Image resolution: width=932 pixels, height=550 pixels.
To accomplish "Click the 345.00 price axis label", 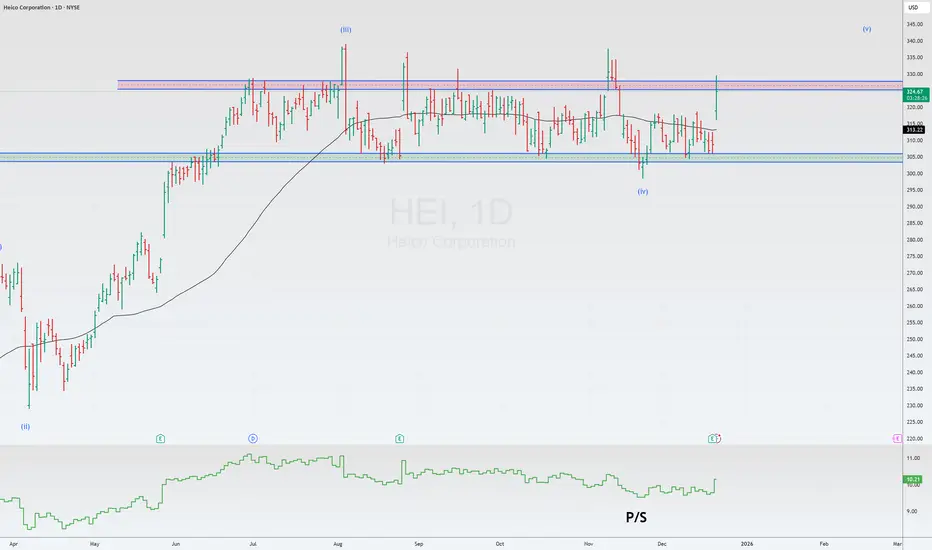I will (915, 24).
